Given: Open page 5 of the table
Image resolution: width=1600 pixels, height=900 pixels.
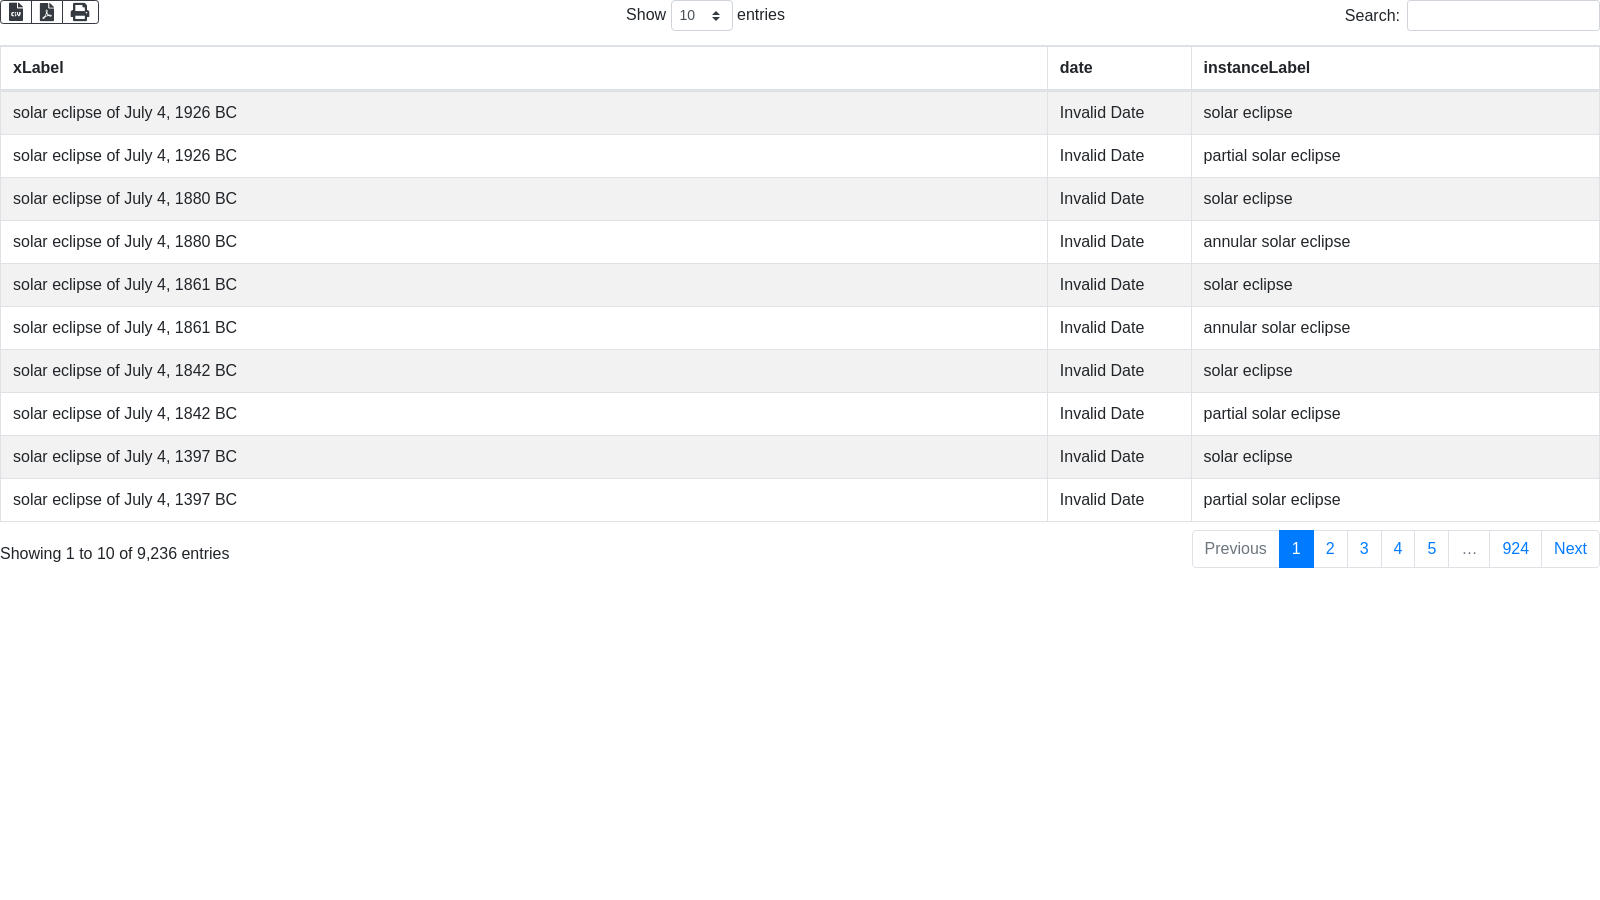Looking at the screenshot, I should click(x=1432, y=549).
